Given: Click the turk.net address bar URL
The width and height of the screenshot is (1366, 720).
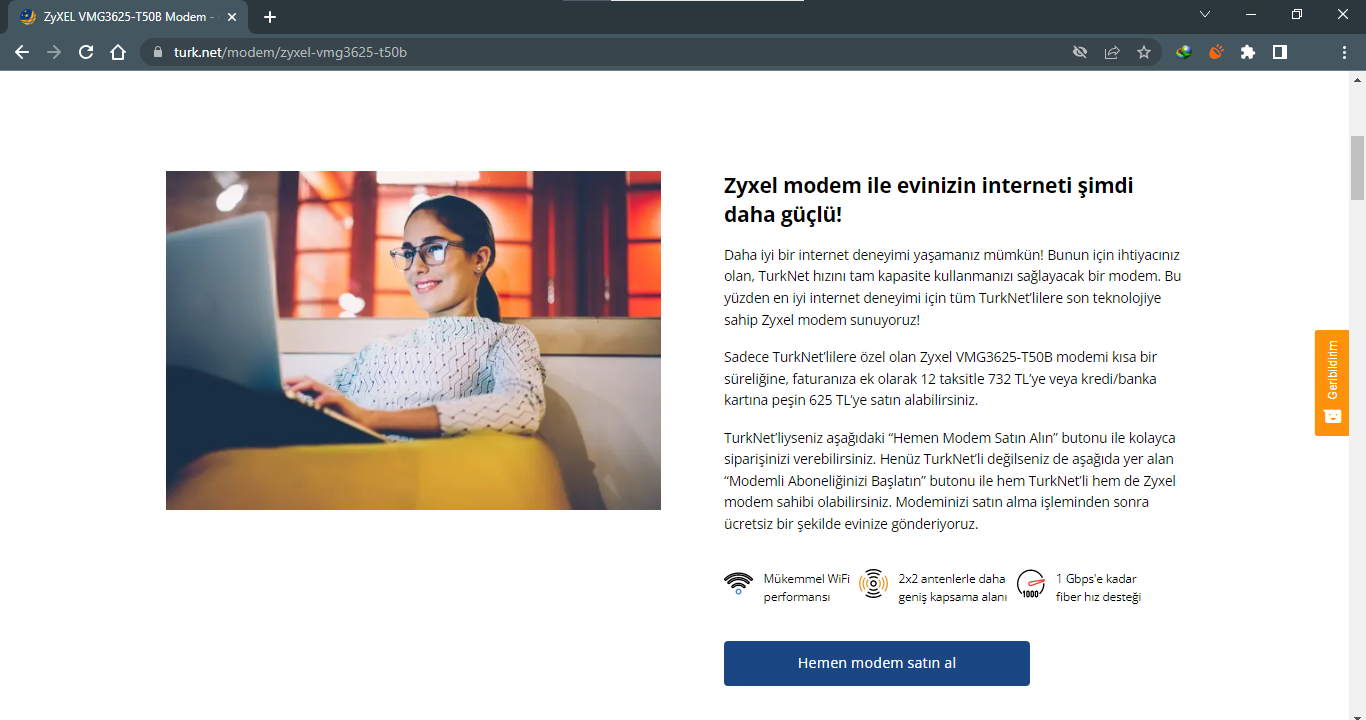Looking at the screenshot, I should tap(290, 52).
